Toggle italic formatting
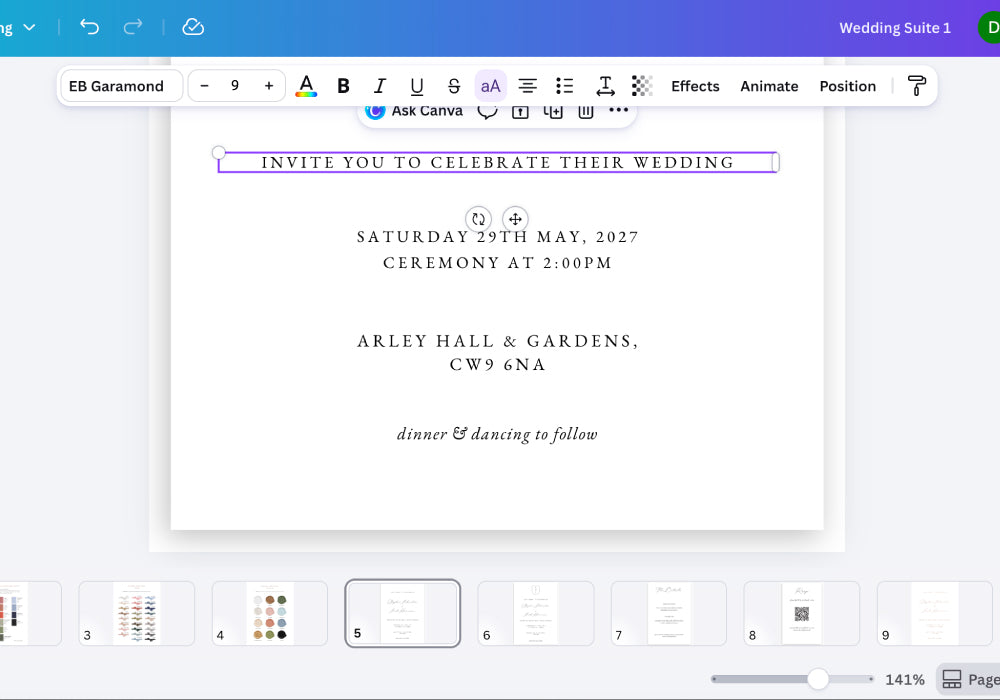Image resolution: width=1000 pixels, height=700 pixels. click(x=380, y=86)
